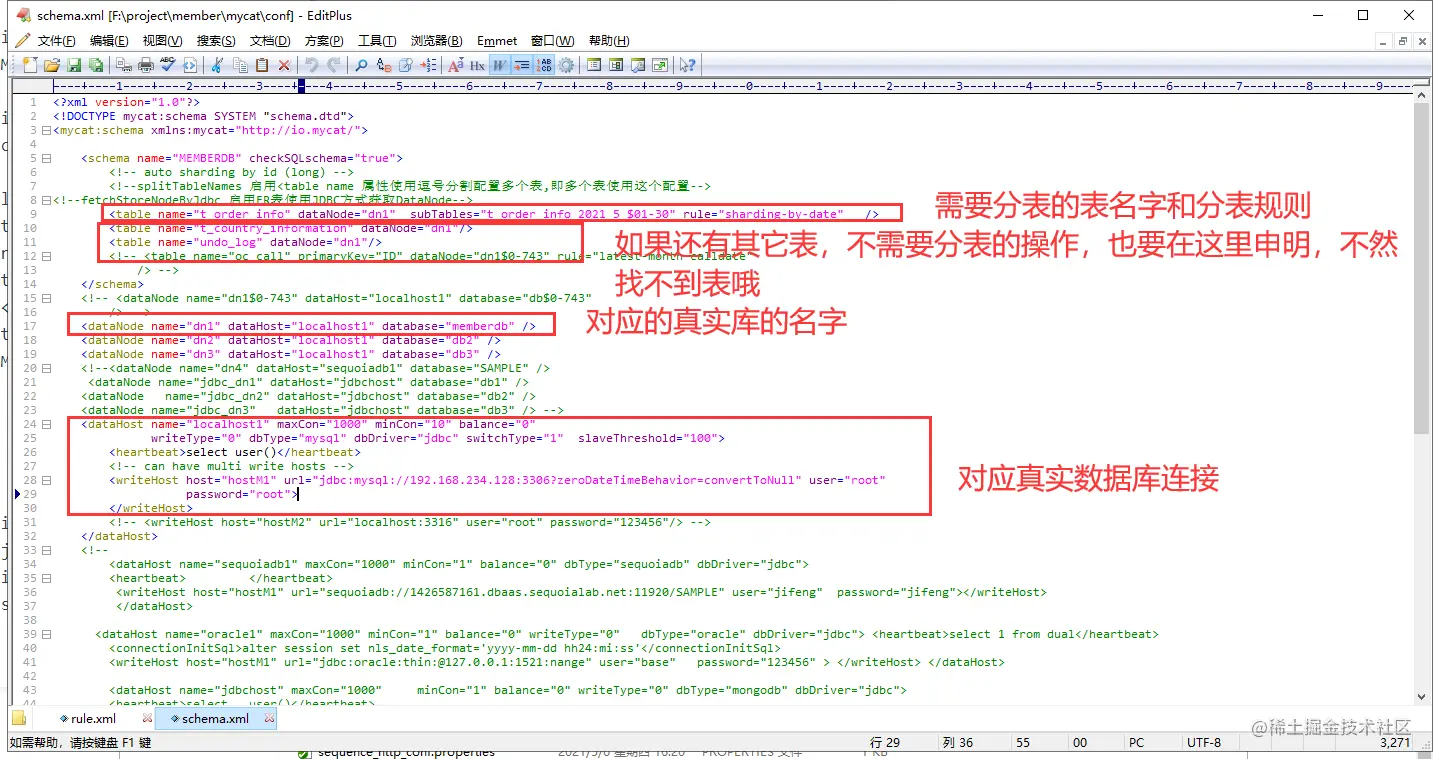Switch to Hex viewer with Hx icon

(477, 65)
